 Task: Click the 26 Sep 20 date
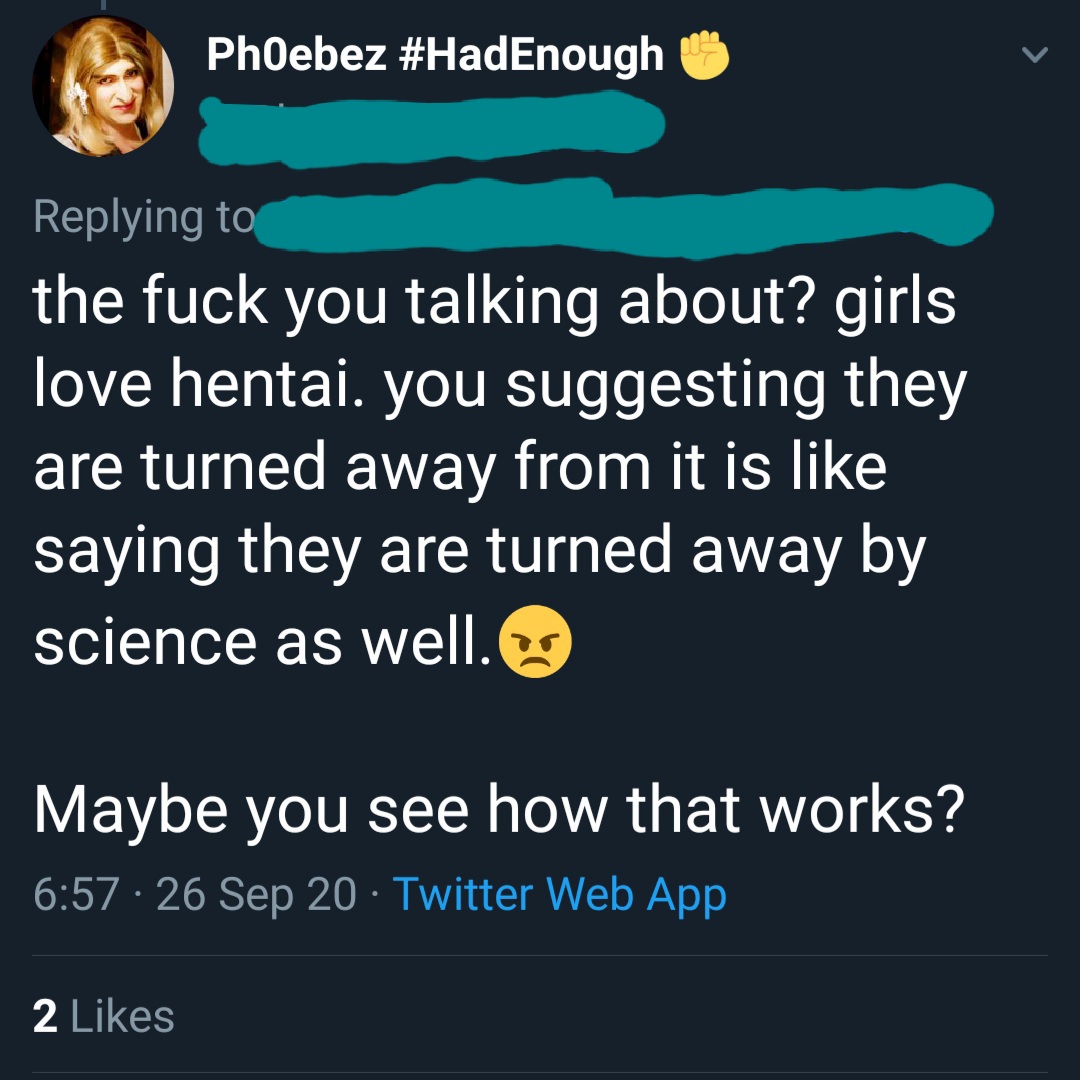click(256, 894)
